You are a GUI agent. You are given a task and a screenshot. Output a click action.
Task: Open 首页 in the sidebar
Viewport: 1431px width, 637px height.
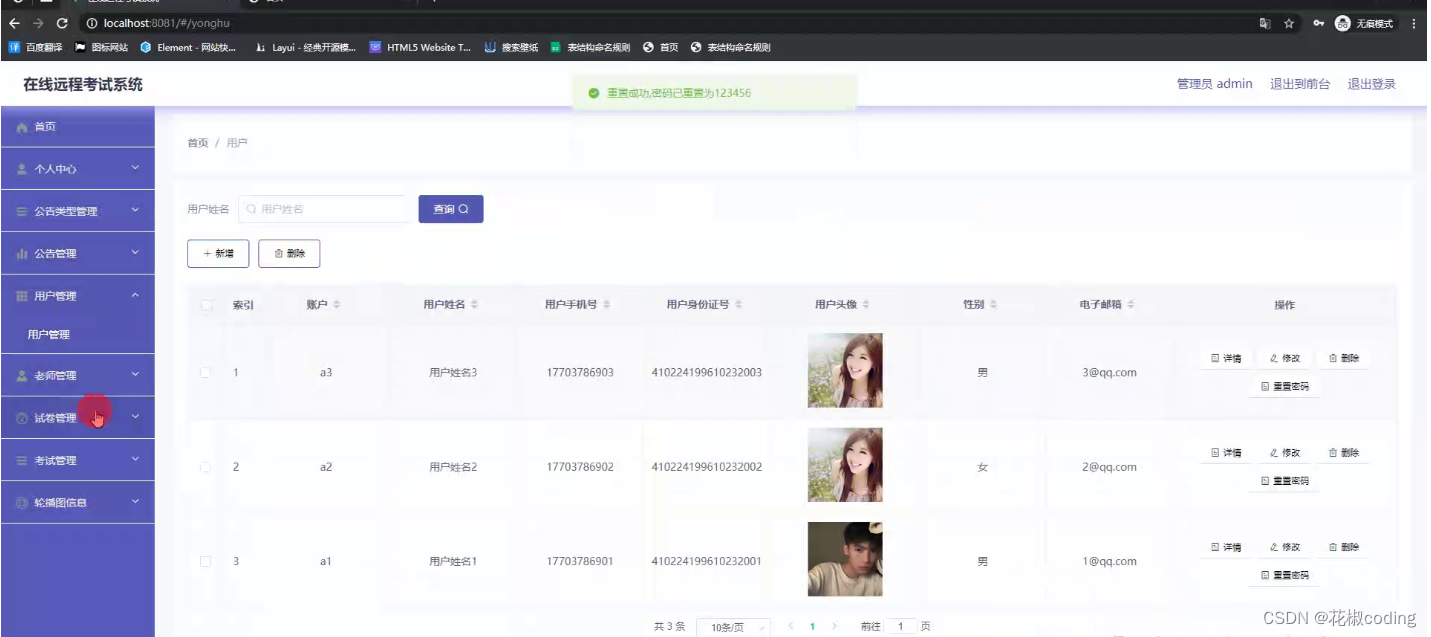point(77,126)
